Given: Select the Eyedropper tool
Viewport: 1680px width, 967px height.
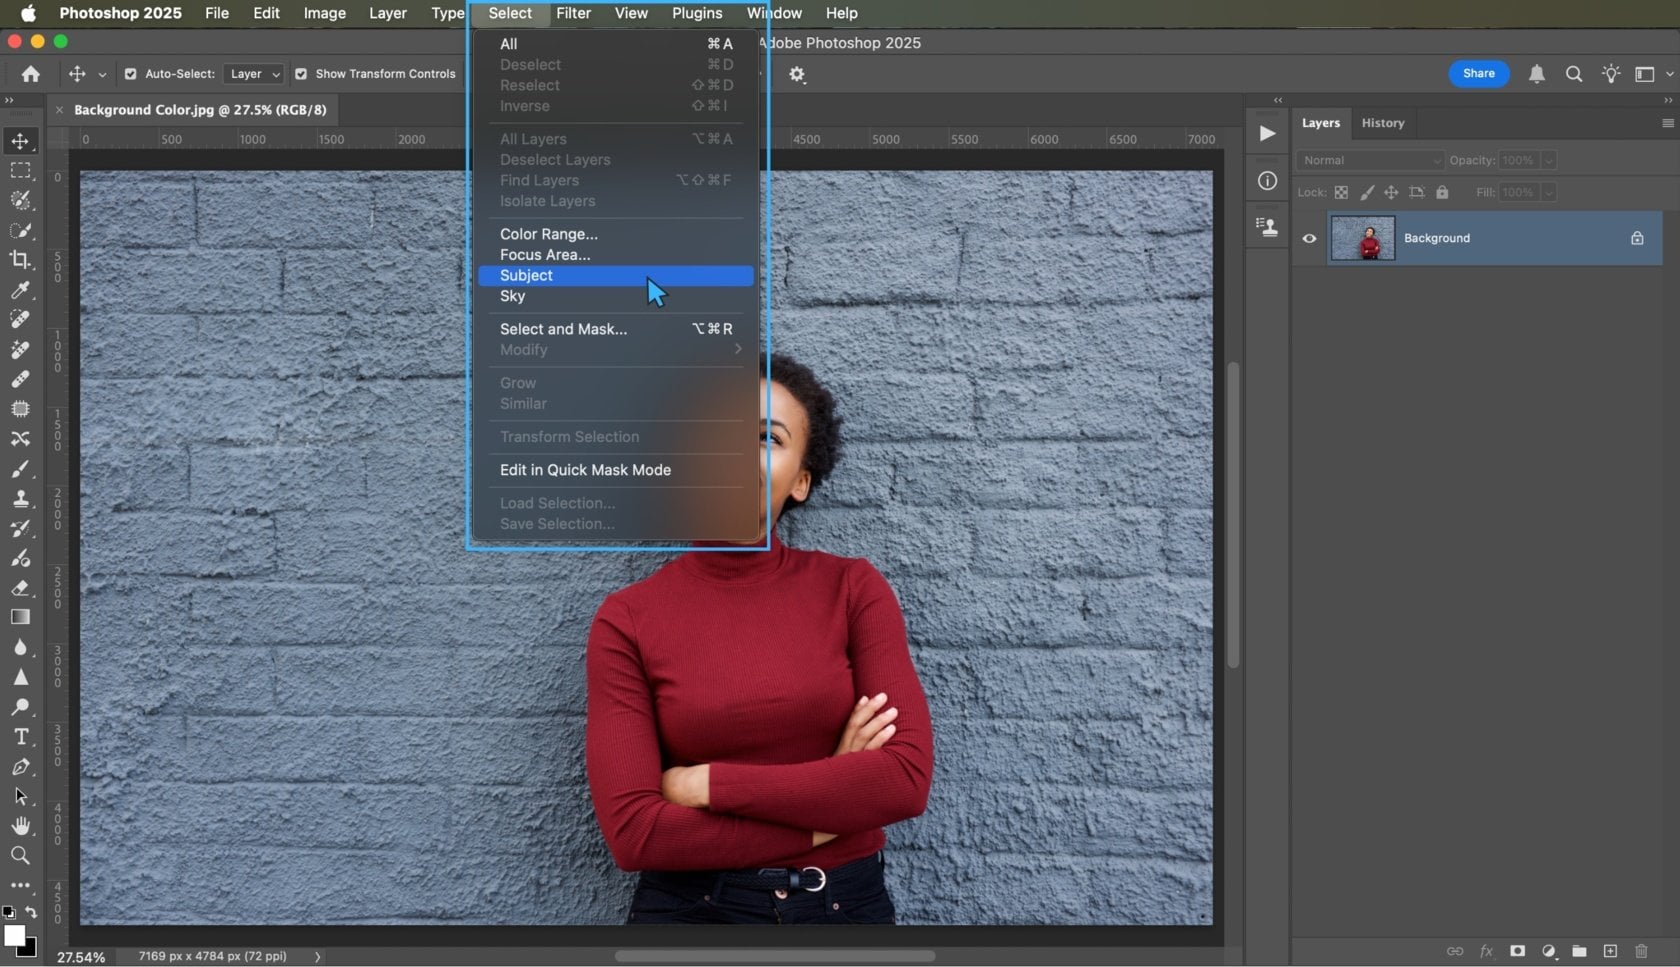Looking at the screenshot, I should pyautogui.click(x=21, y=291).
